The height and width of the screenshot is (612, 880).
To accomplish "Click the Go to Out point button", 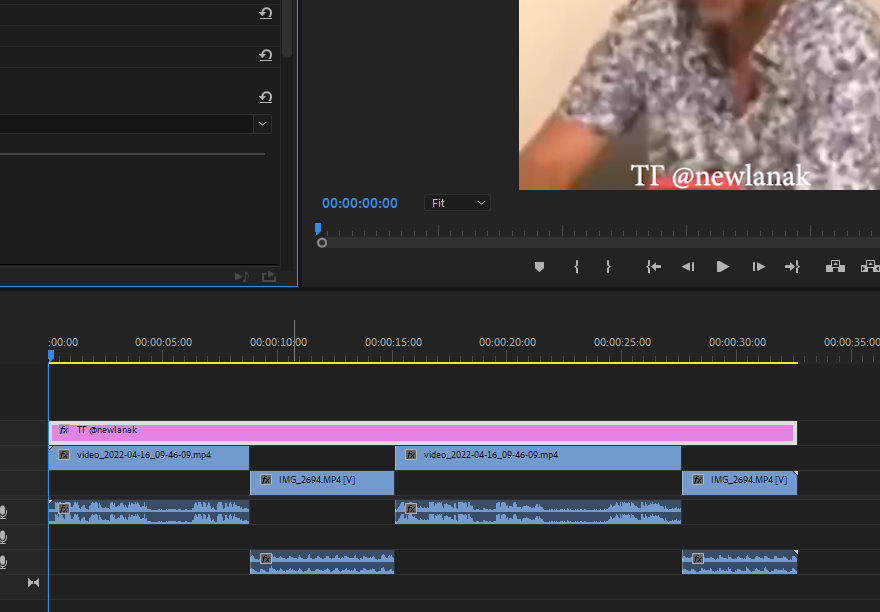I will click(x=792, y=267).
